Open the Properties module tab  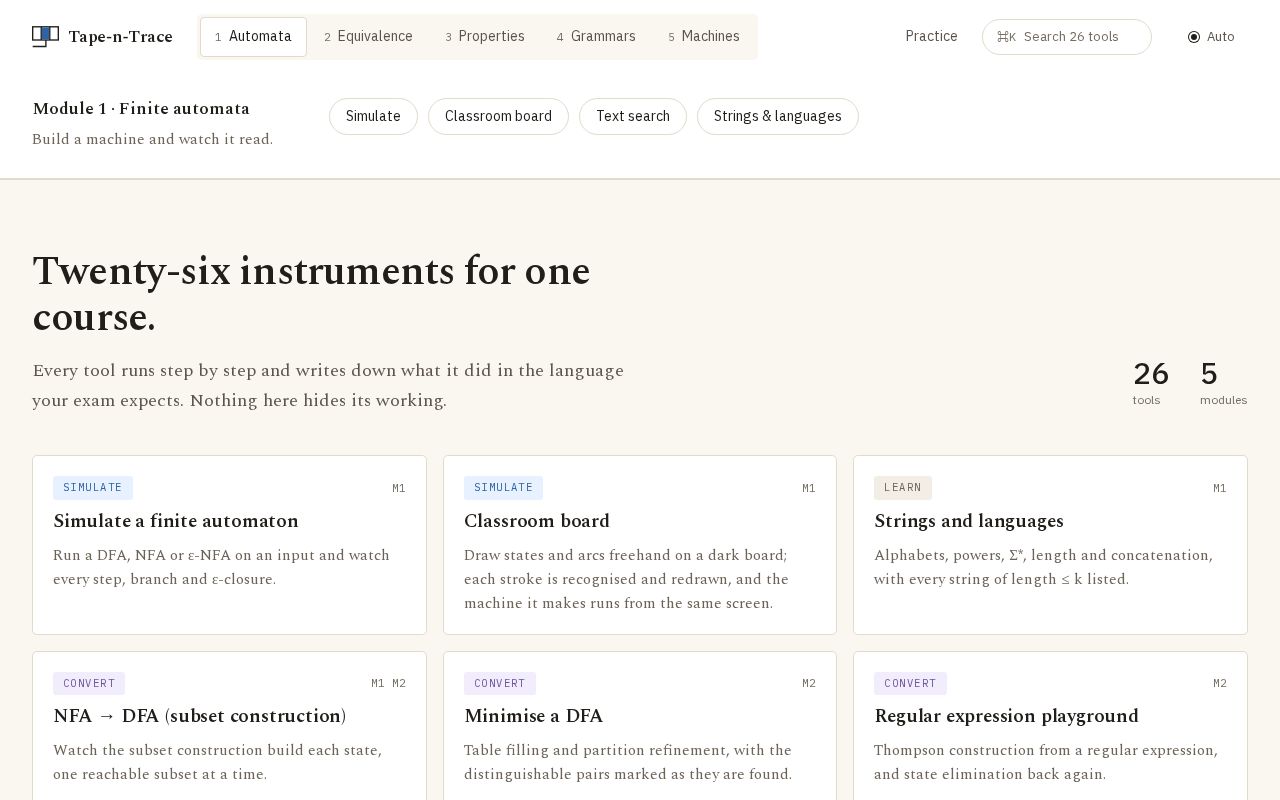tap(485, 37)
